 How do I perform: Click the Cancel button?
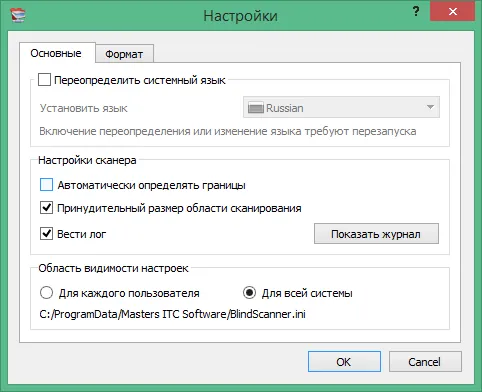click(425, 362)
